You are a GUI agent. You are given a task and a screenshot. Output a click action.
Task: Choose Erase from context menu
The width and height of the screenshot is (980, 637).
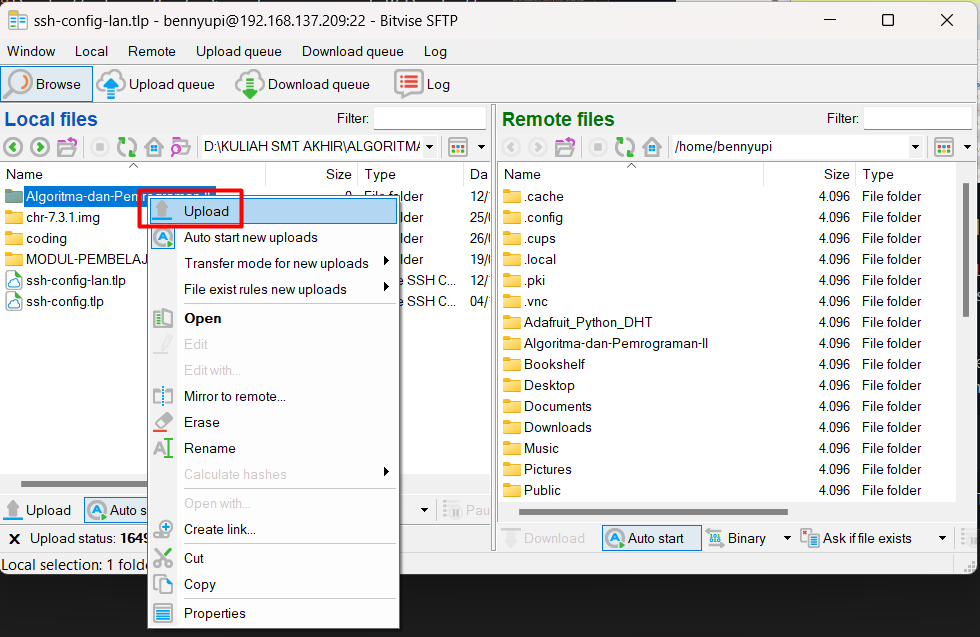(x=274, y=423)
